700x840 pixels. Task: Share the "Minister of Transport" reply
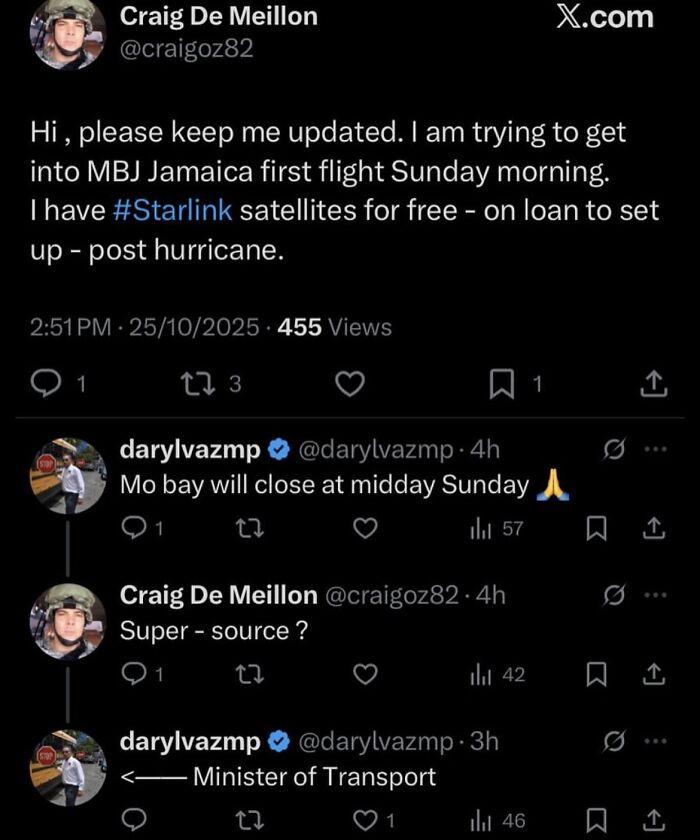pyautogui.click(x=652, y=821)
